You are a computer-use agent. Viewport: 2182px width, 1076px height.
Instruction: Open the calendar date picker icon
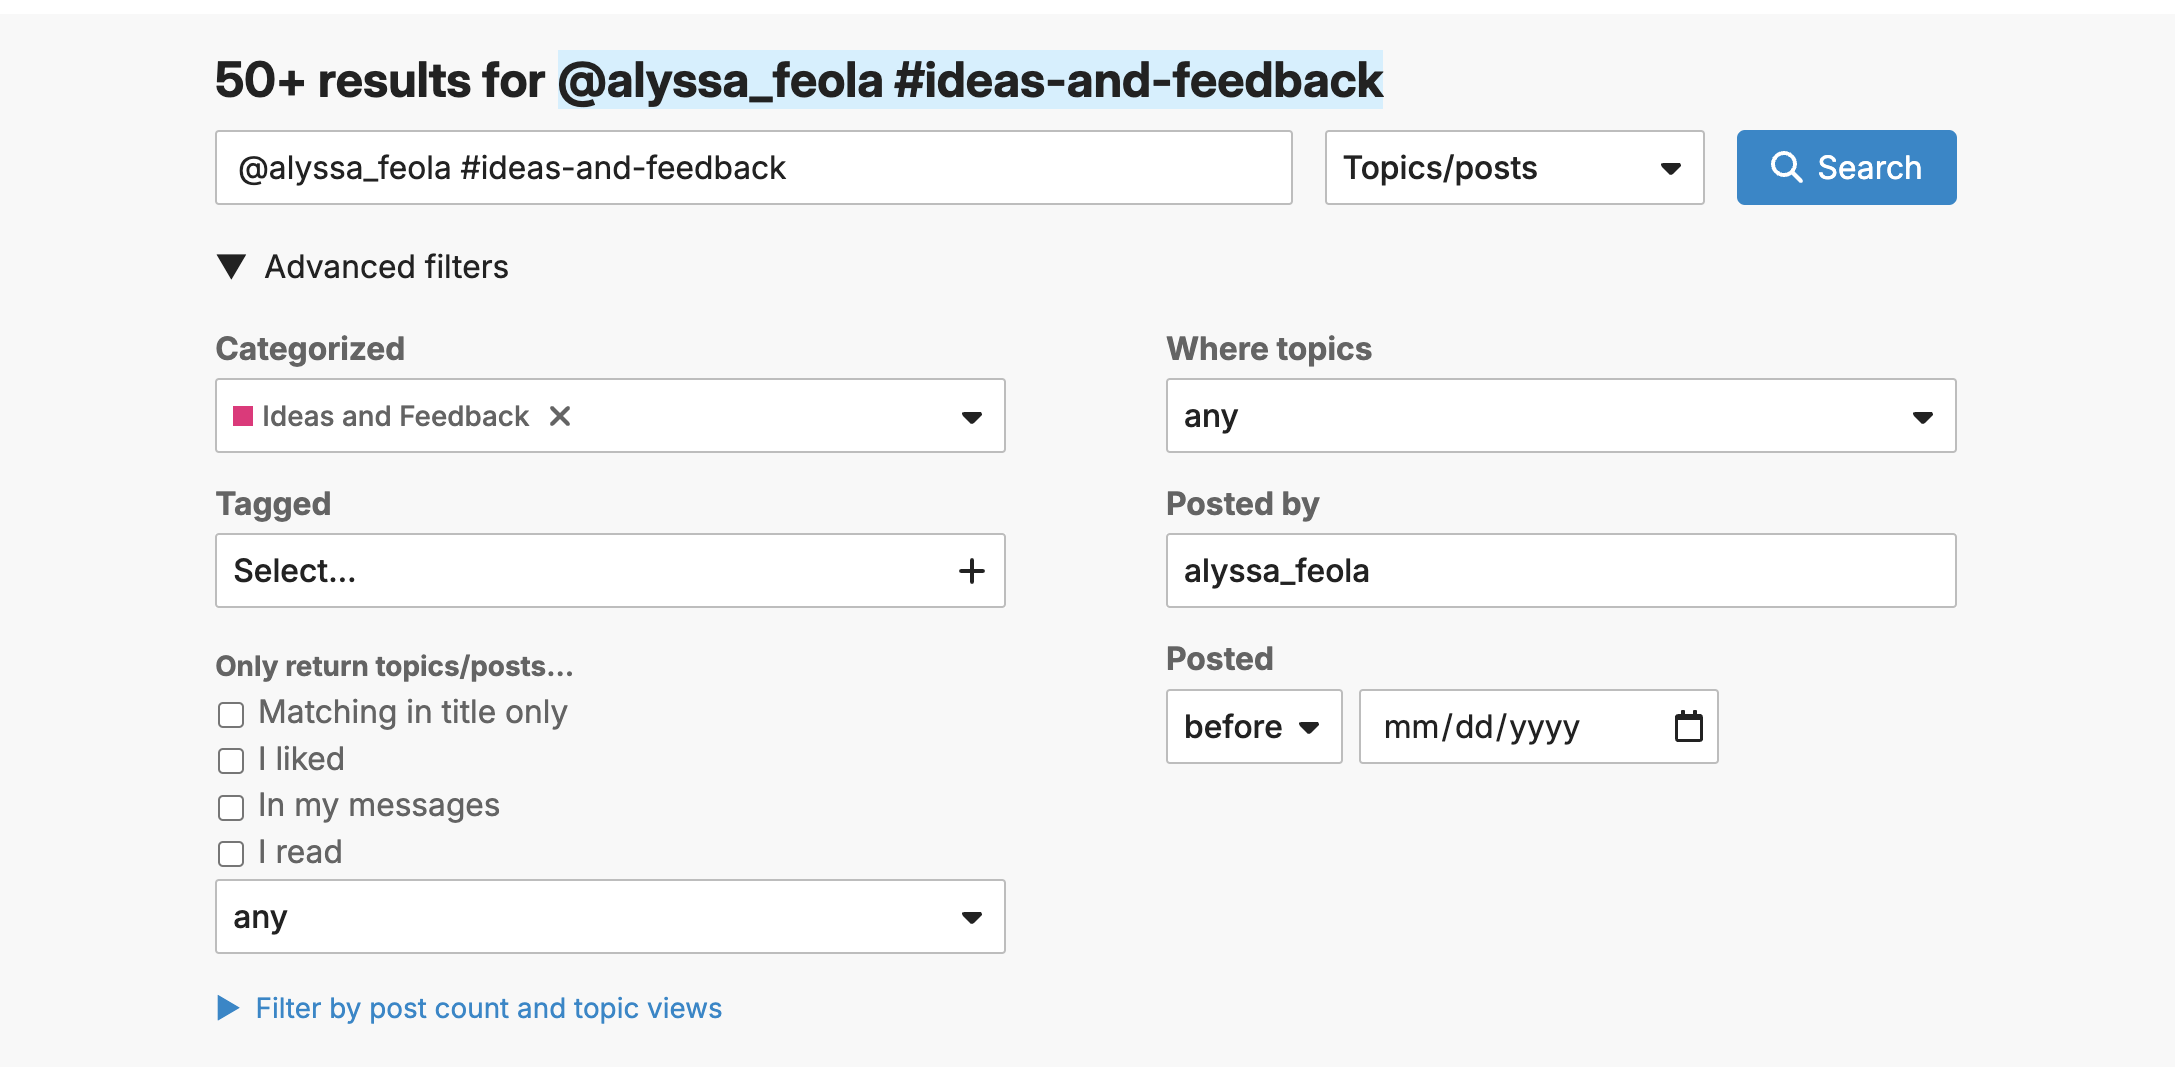[1688, 726]
